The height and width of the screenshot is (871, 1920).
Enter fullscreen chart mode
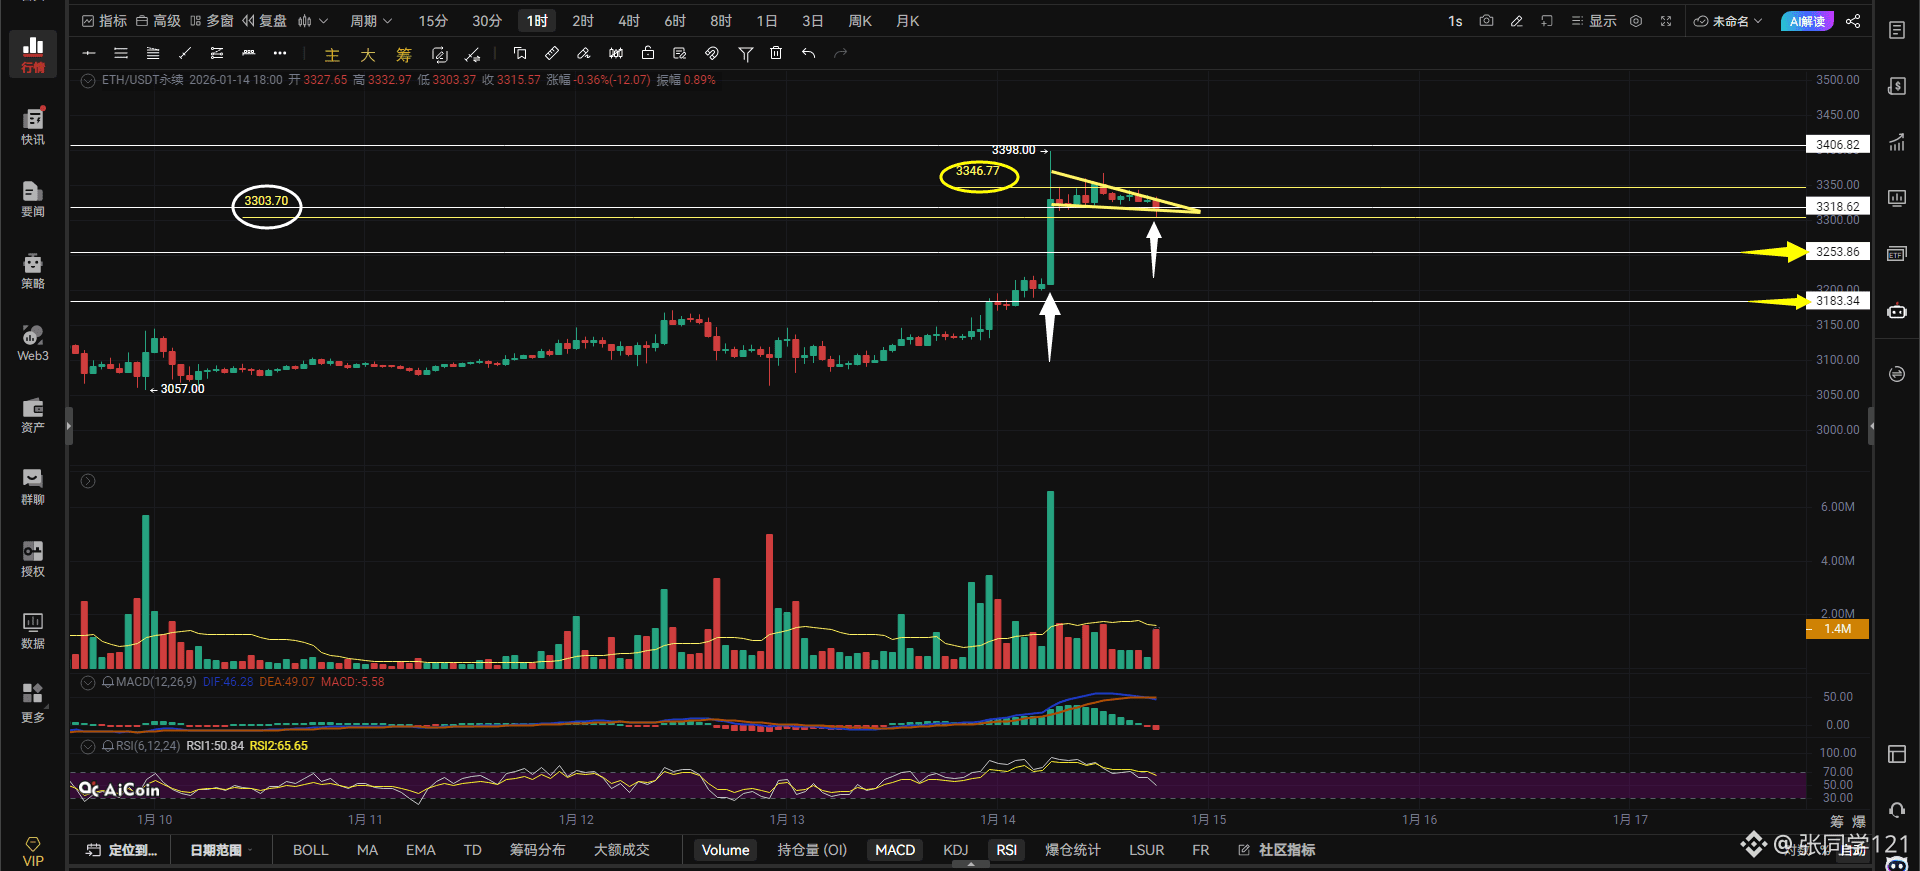1666,21
